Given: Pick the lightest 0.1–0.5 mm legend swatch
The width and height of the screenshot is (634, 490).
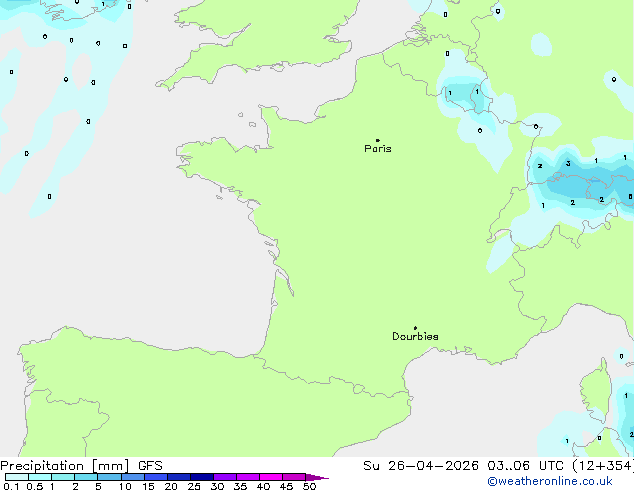Looking at the screenshot, I should [x=16, y=477].
